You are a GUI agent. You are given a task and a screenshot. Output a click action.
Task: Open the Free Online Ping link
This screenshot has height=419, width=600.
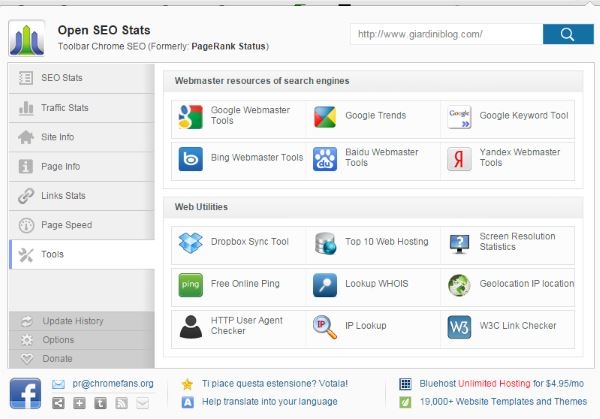pos(245,284)
